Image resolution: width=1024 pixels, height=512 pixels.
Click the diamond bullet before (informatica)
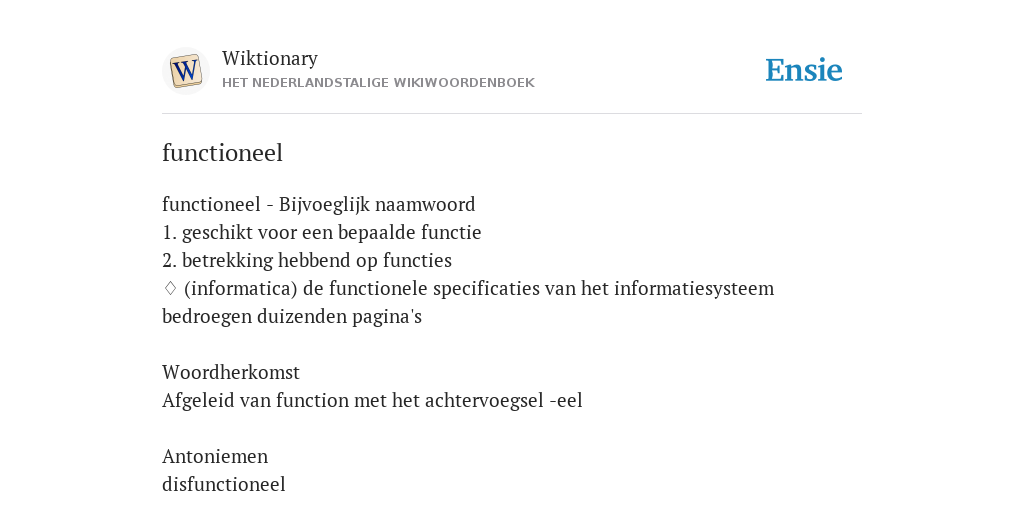(170, 288)
